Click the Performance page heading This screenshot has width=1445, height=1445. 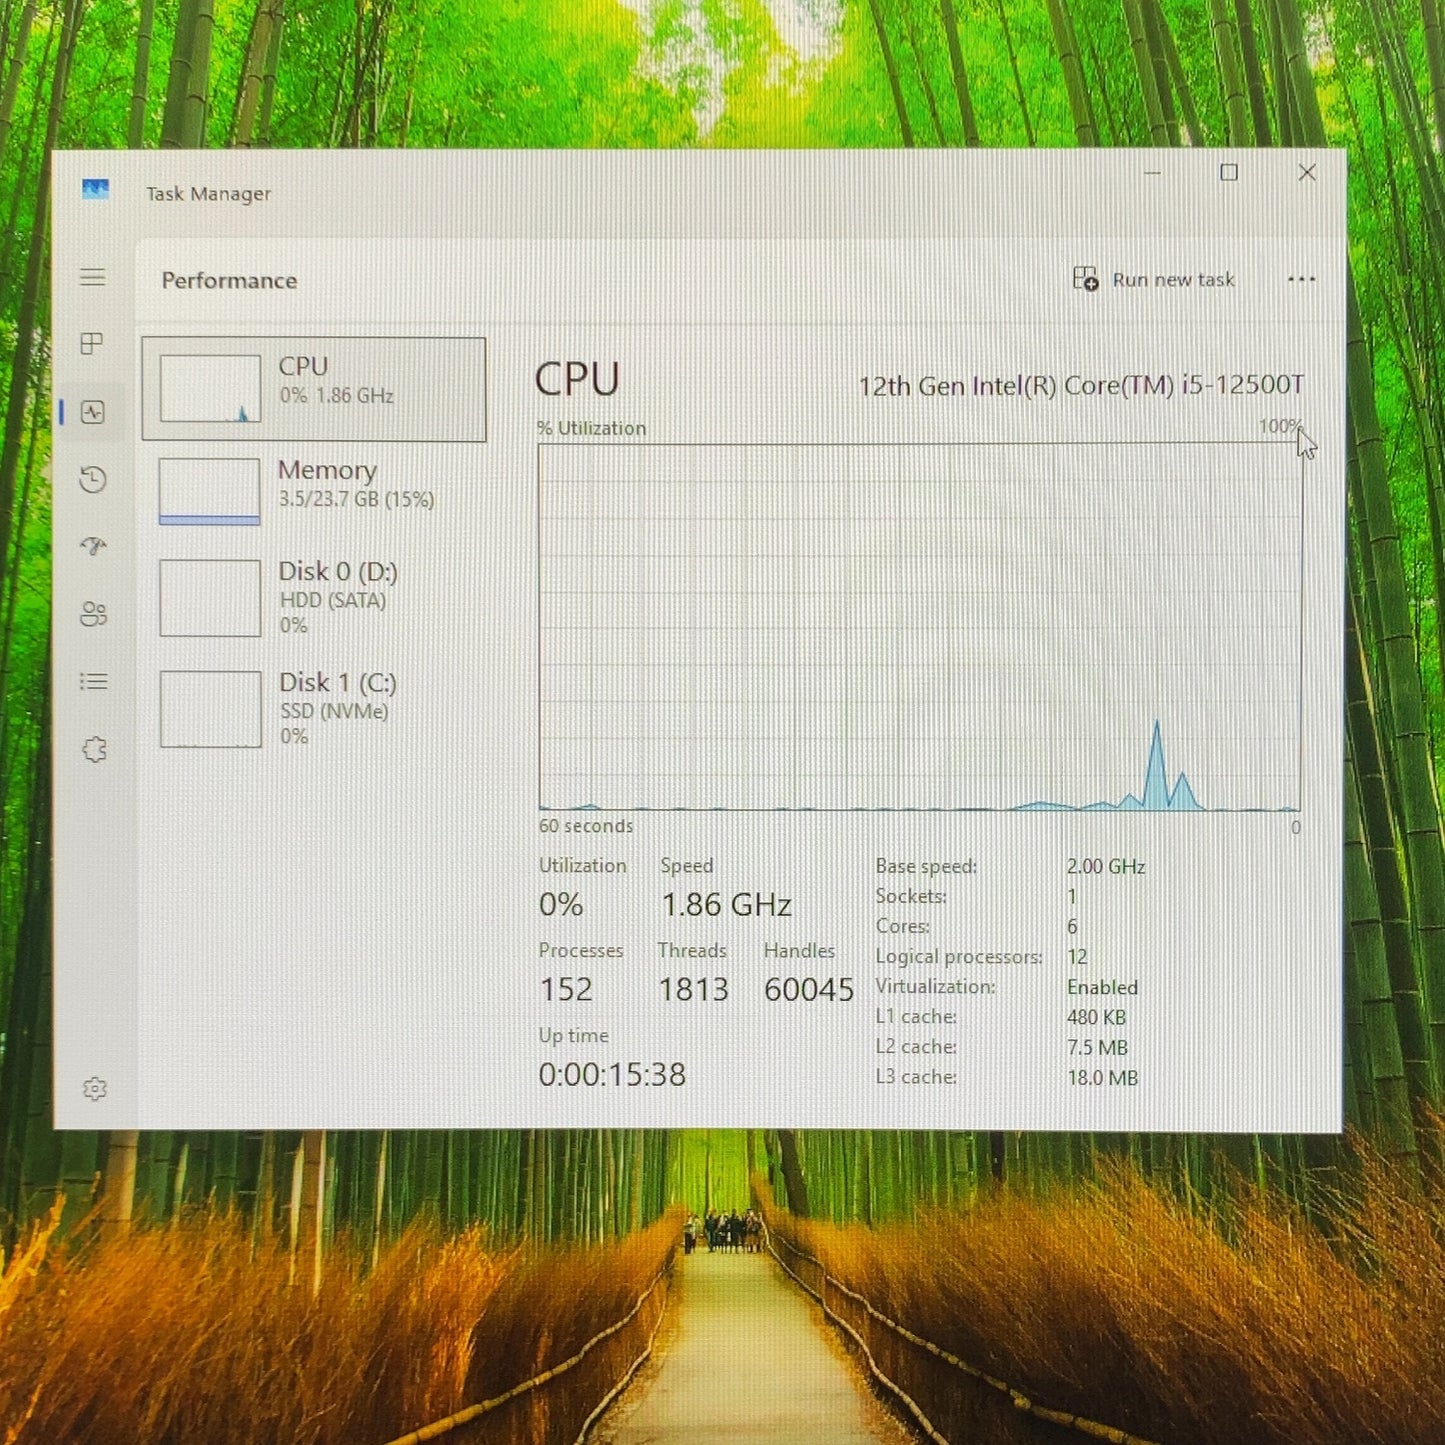click(229, 280)
